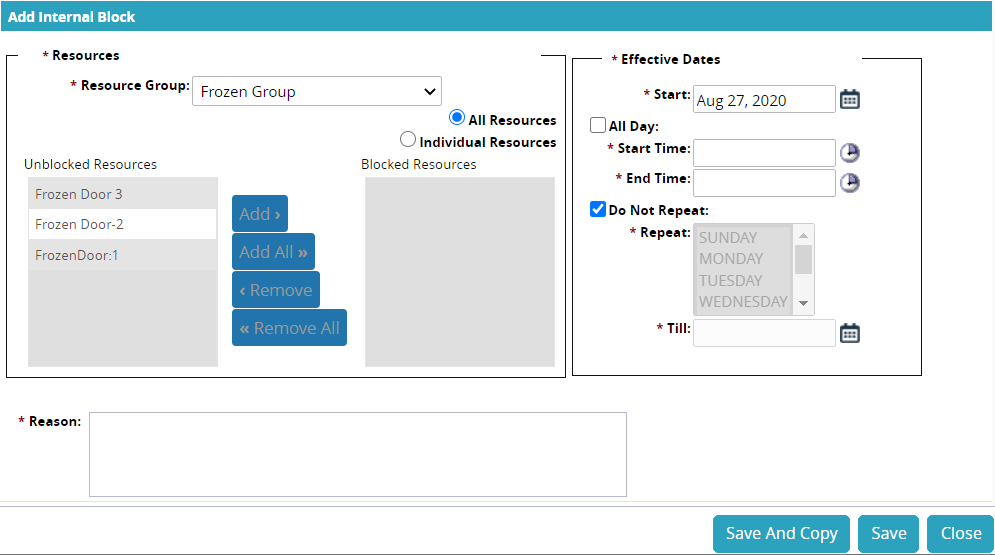
Task: Click Save And Copy button
Action: 781,534
